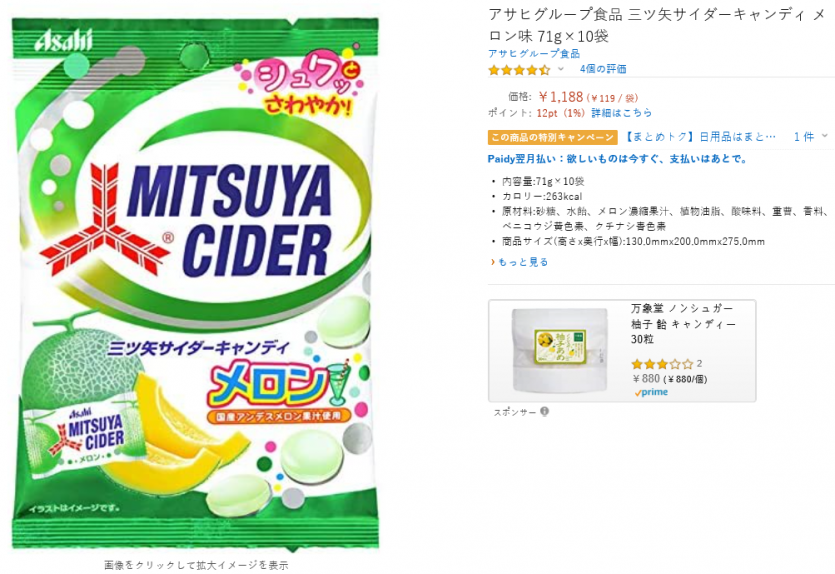Expand the campaign list chevron next to 1件
This screenshot has width=835, height=574.
[x=825, y=136]
